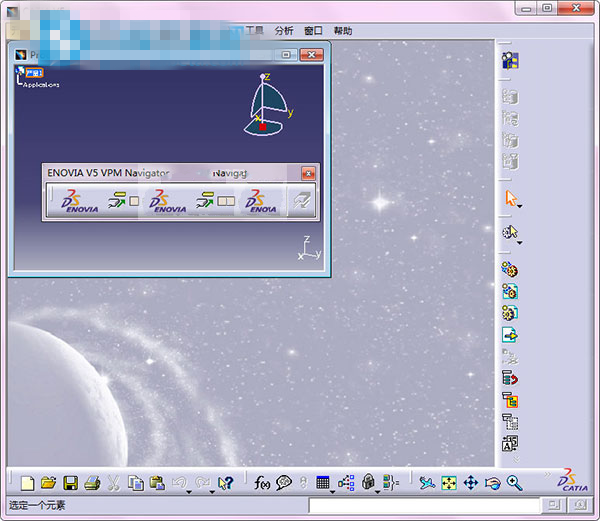Click the Paste clipboard icon
600x521 pixels.
click(x=157, y=483)
